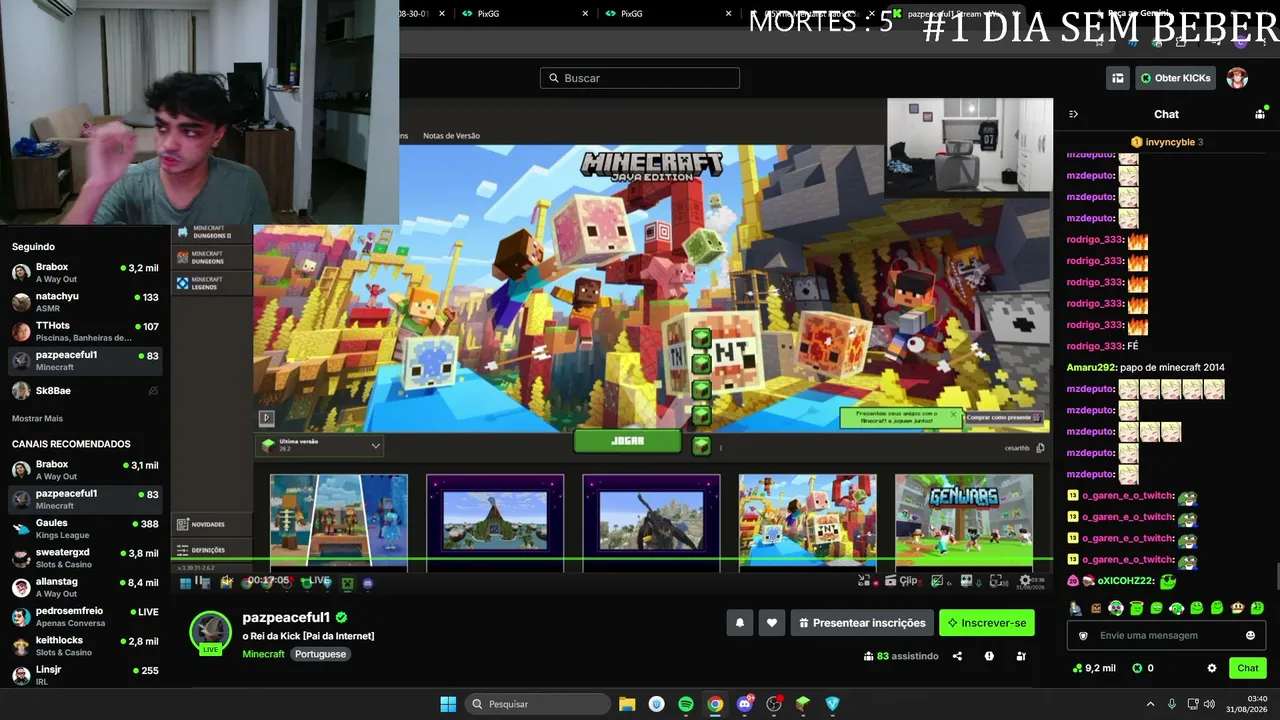Viewport: 1280px width, 720px height.
Task: Select Minecraft Legends in the launcher sidebar
Action: point(211,283)
